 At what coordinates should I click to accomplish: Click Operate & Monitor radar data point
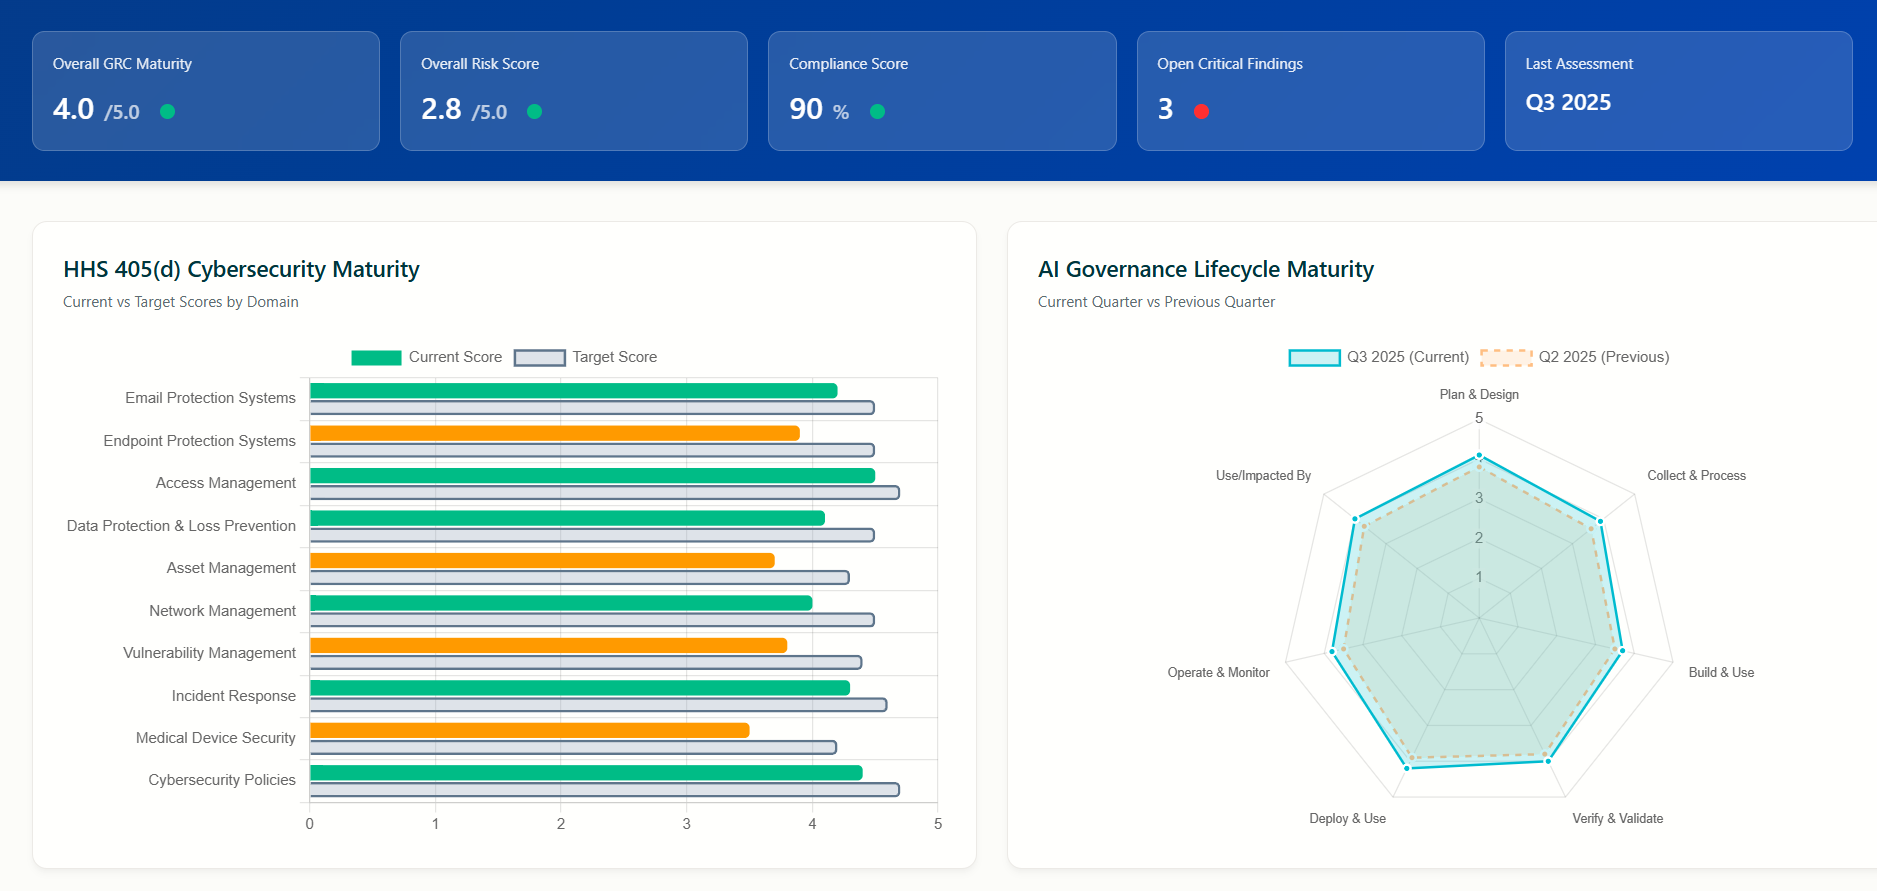pos(1332,652)
